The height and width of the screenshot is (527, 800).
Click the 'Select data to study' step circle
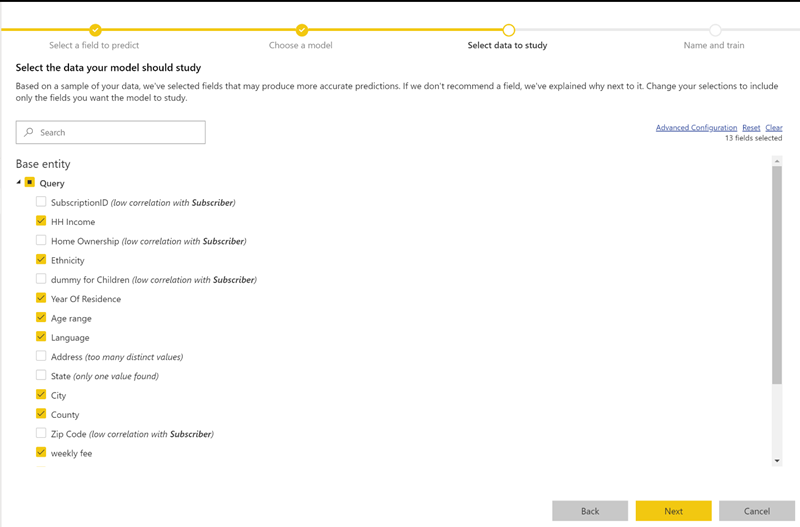click(x=508, y=30)
